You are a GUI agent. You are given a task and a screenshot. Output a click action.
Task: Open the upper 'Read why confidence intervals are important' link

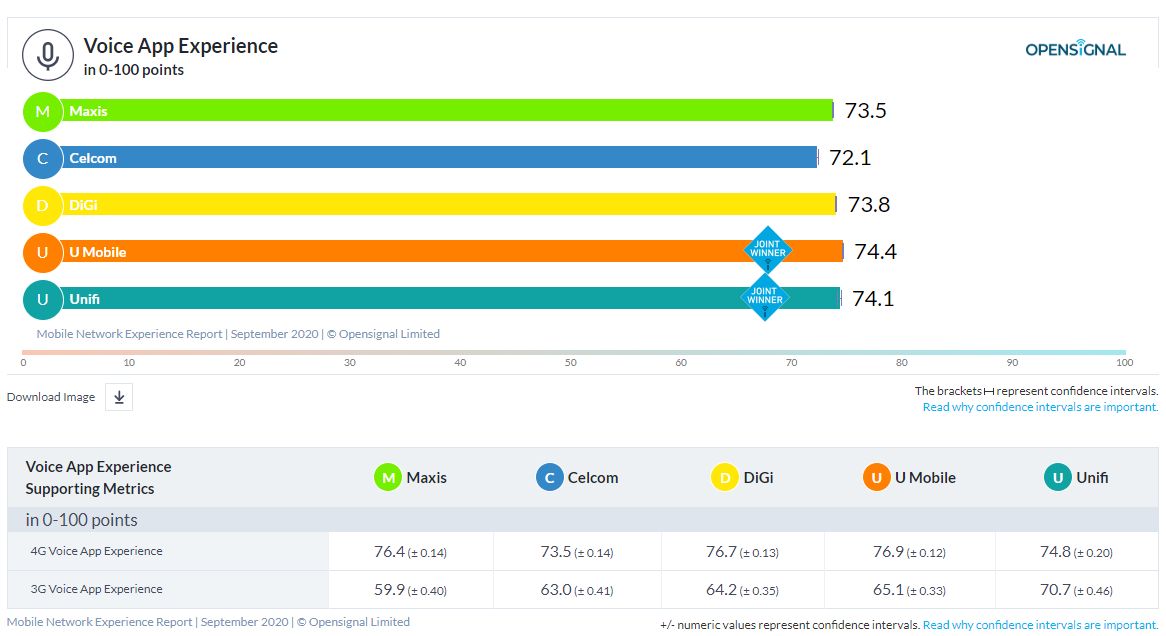[x=1040, y=407]
